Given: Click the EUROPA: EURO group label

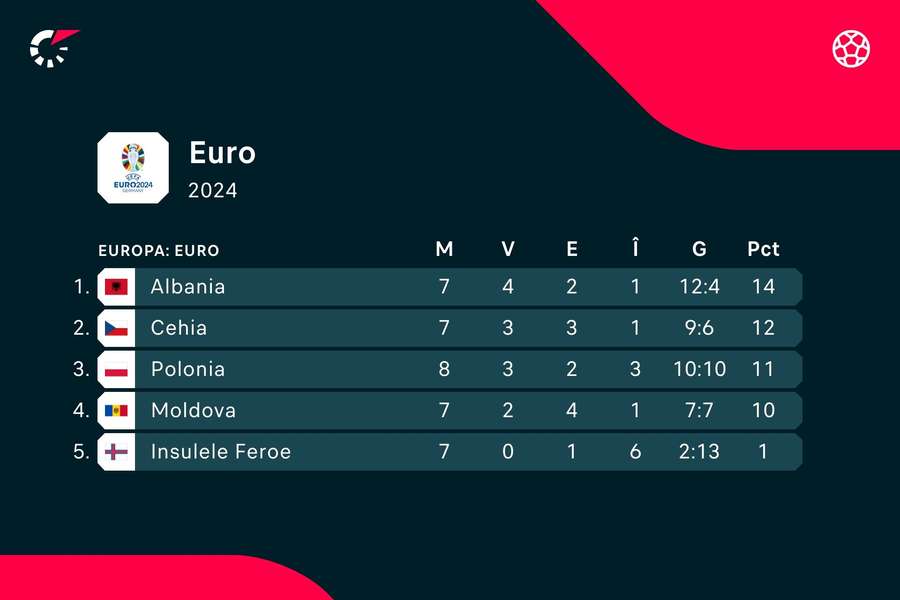Looking at the screenshot, I should coord(159,251).
